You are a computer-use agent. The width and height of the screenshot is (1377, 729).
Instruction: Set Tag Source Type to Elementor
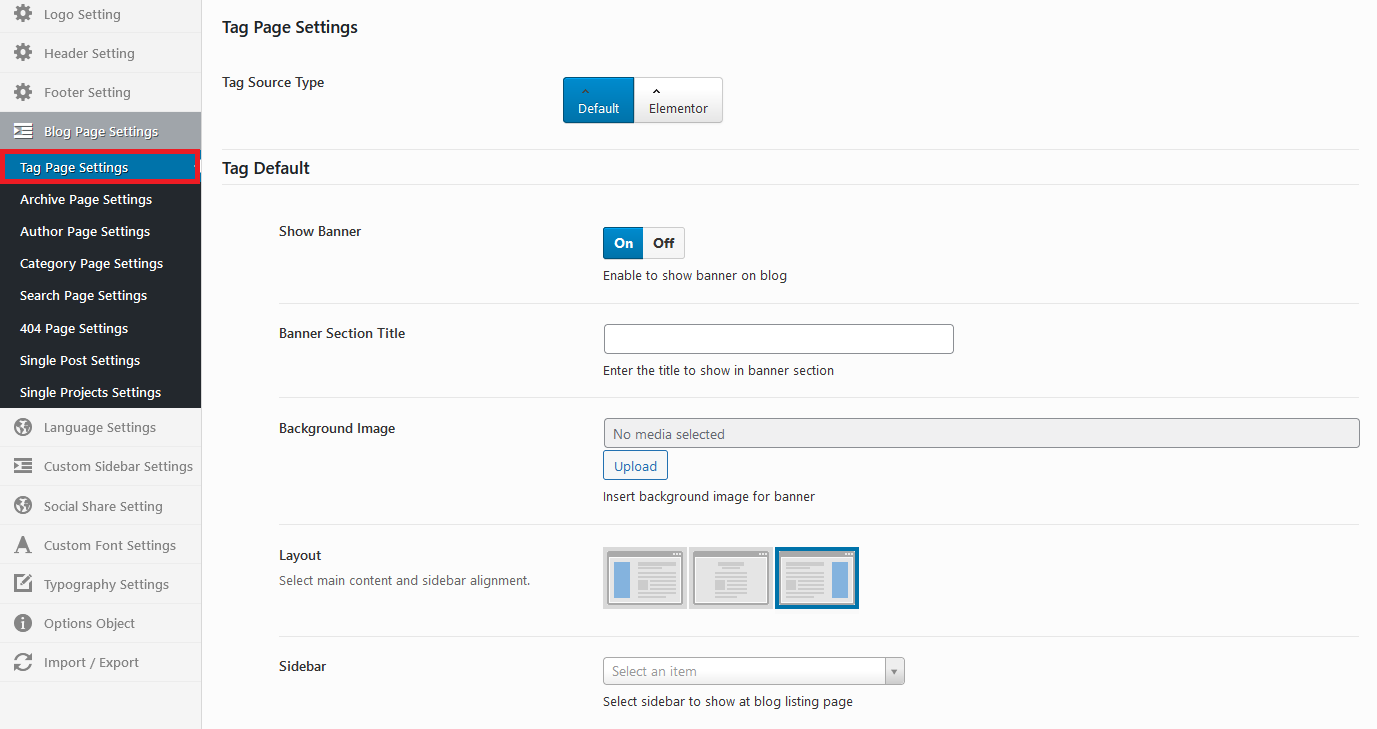[678, 100]
